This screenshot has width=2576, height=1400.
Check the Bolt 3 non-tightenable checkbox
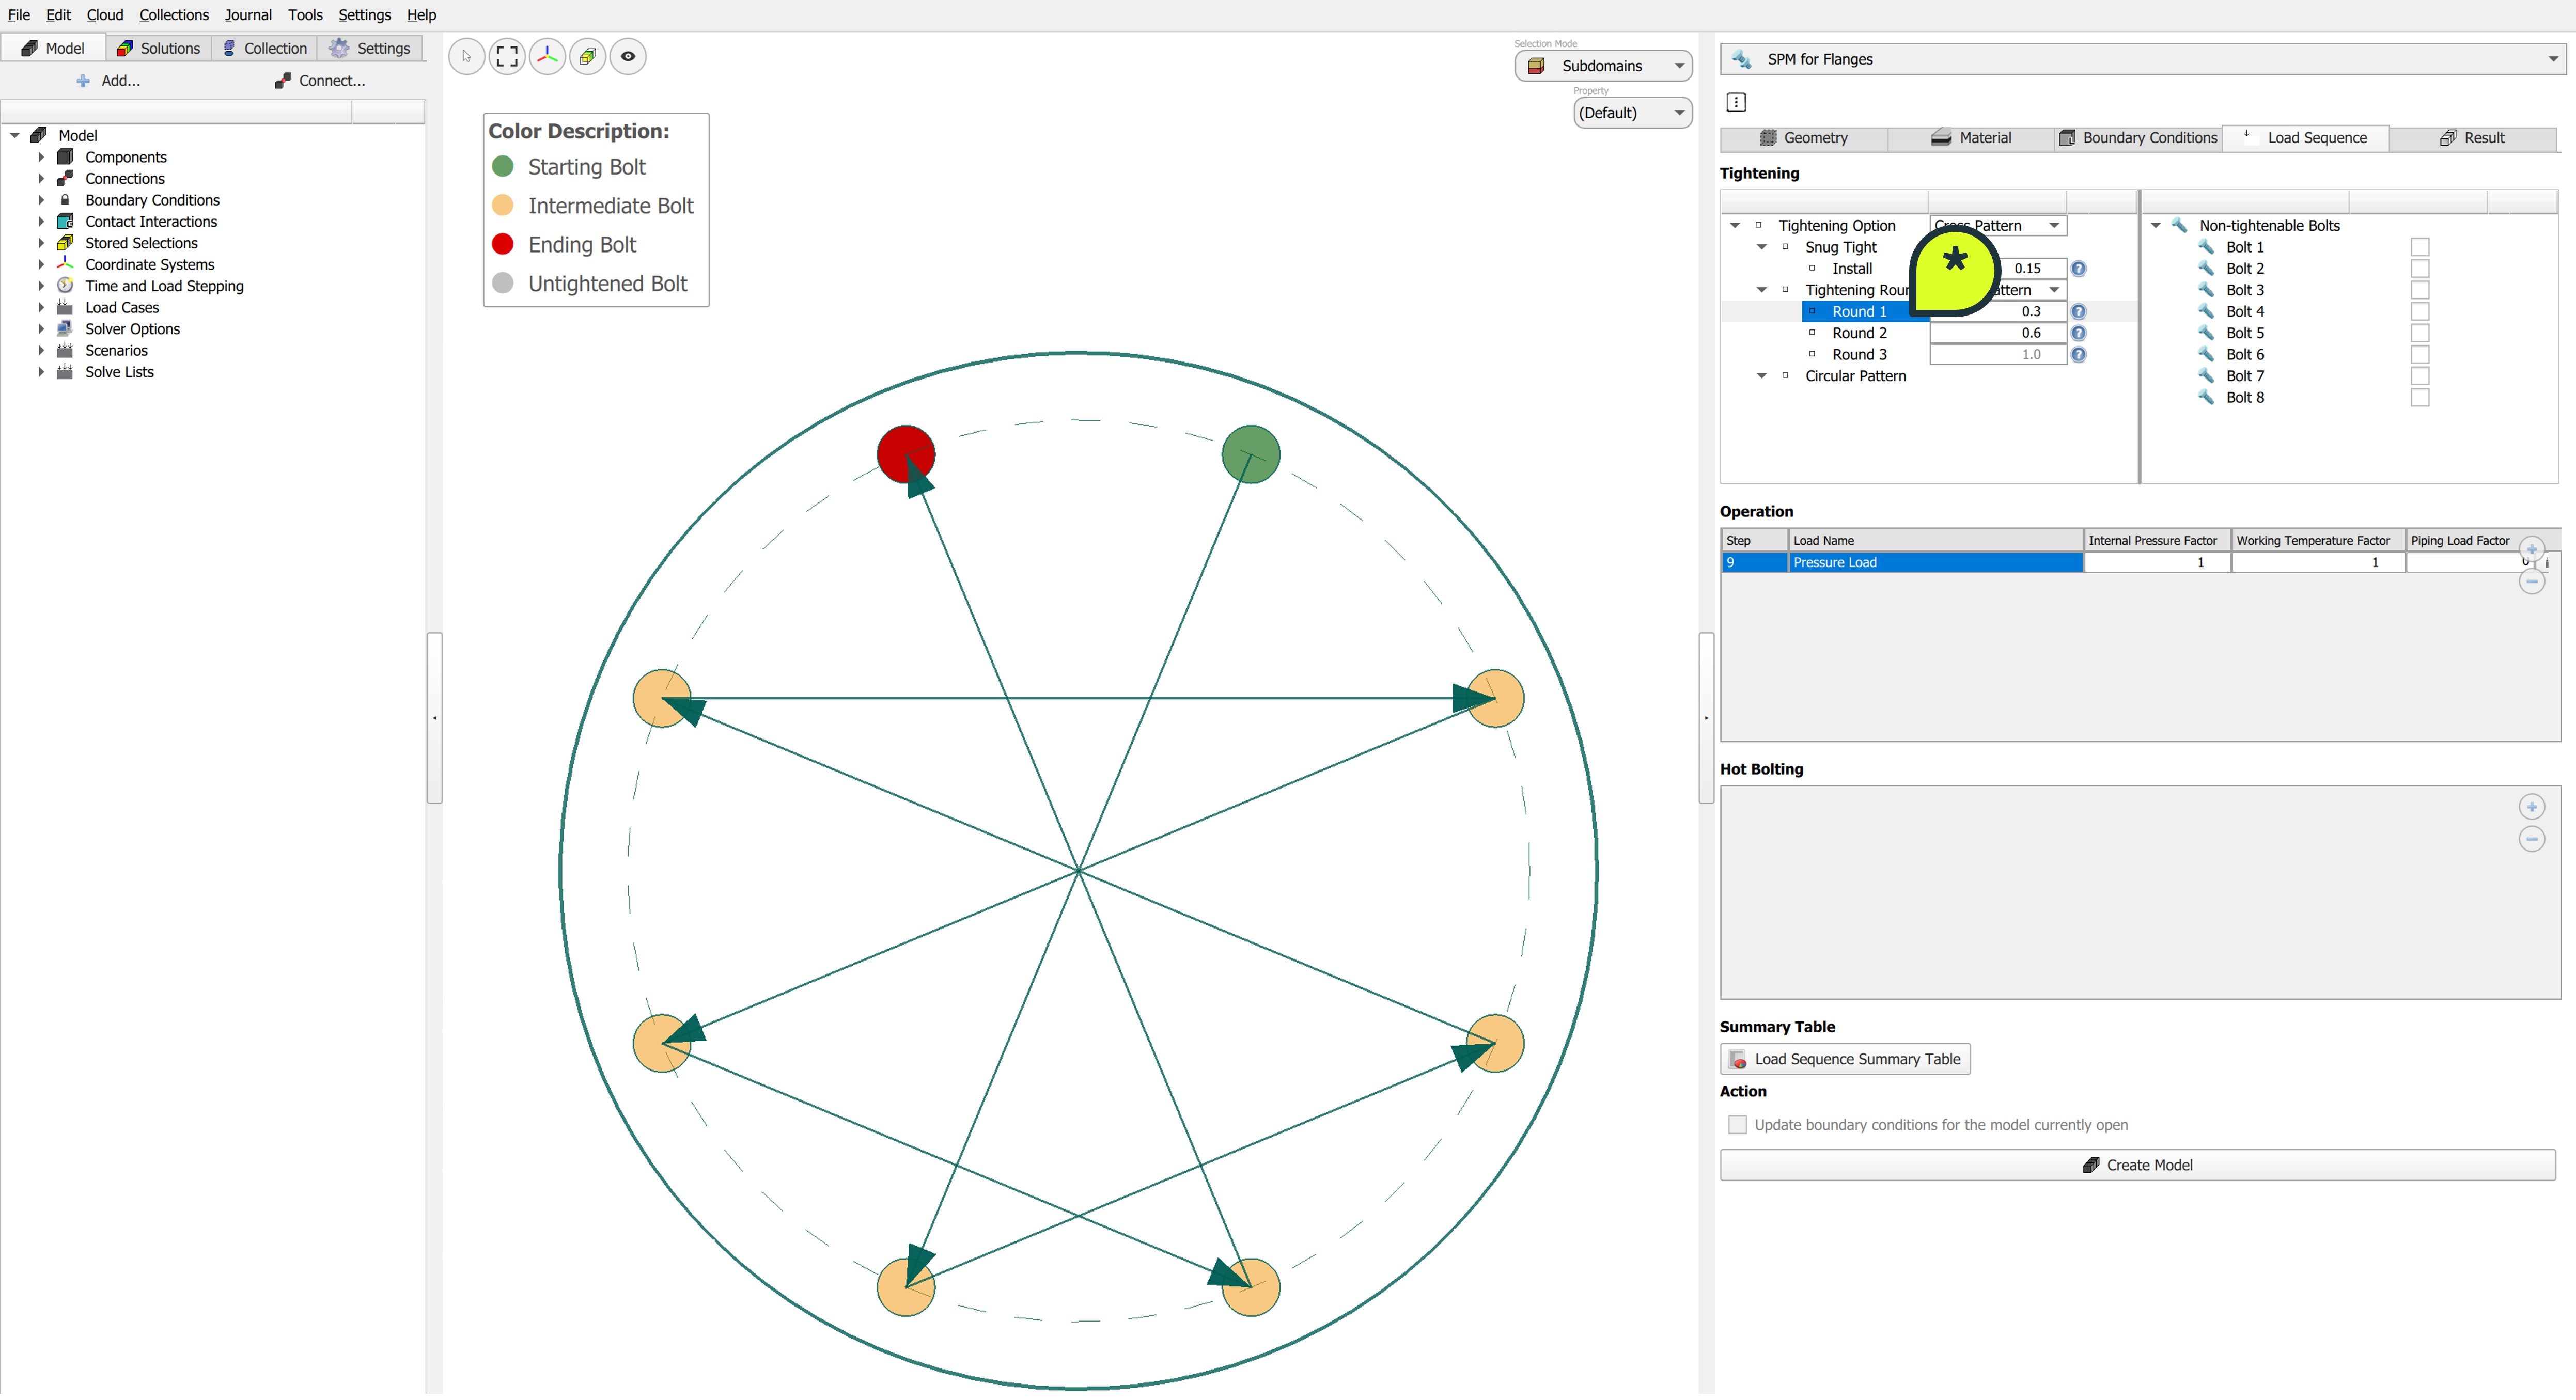click(2419, 290)
